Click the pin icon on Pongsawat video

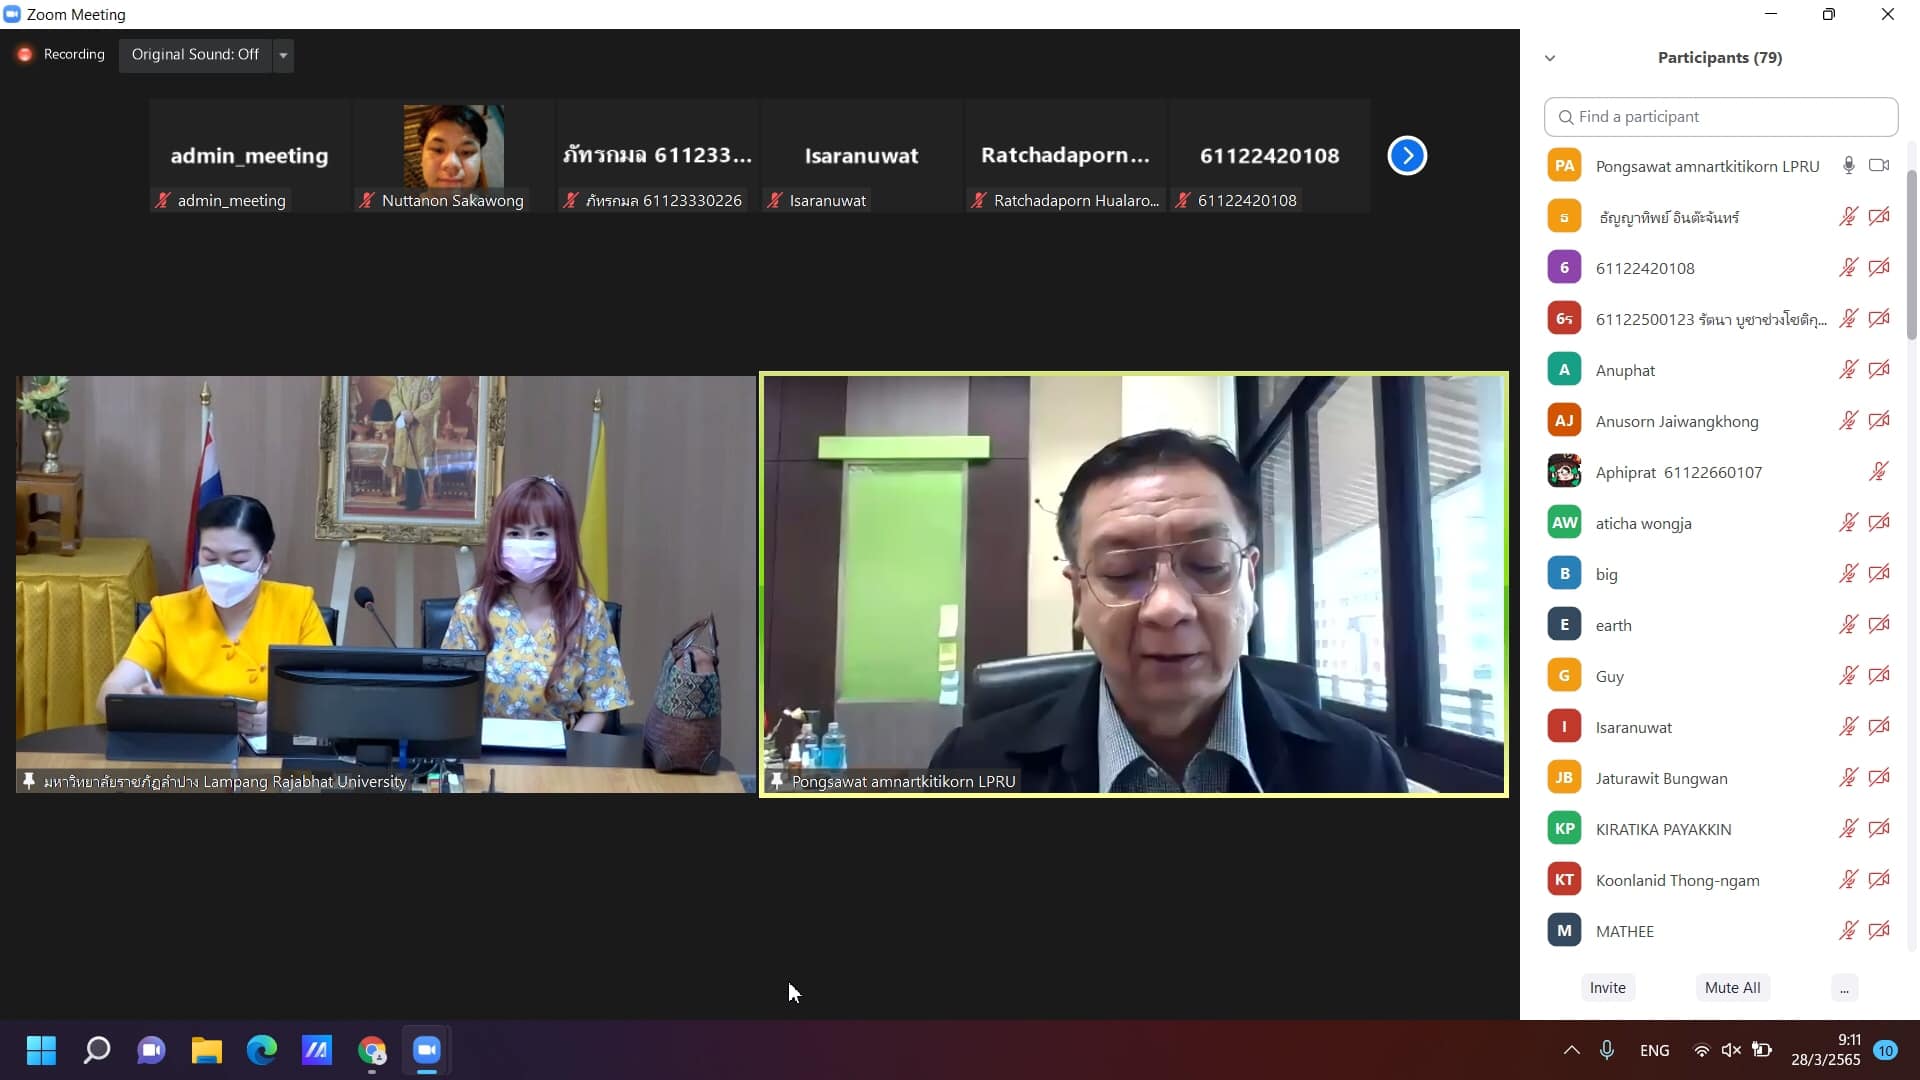point(777,781)
